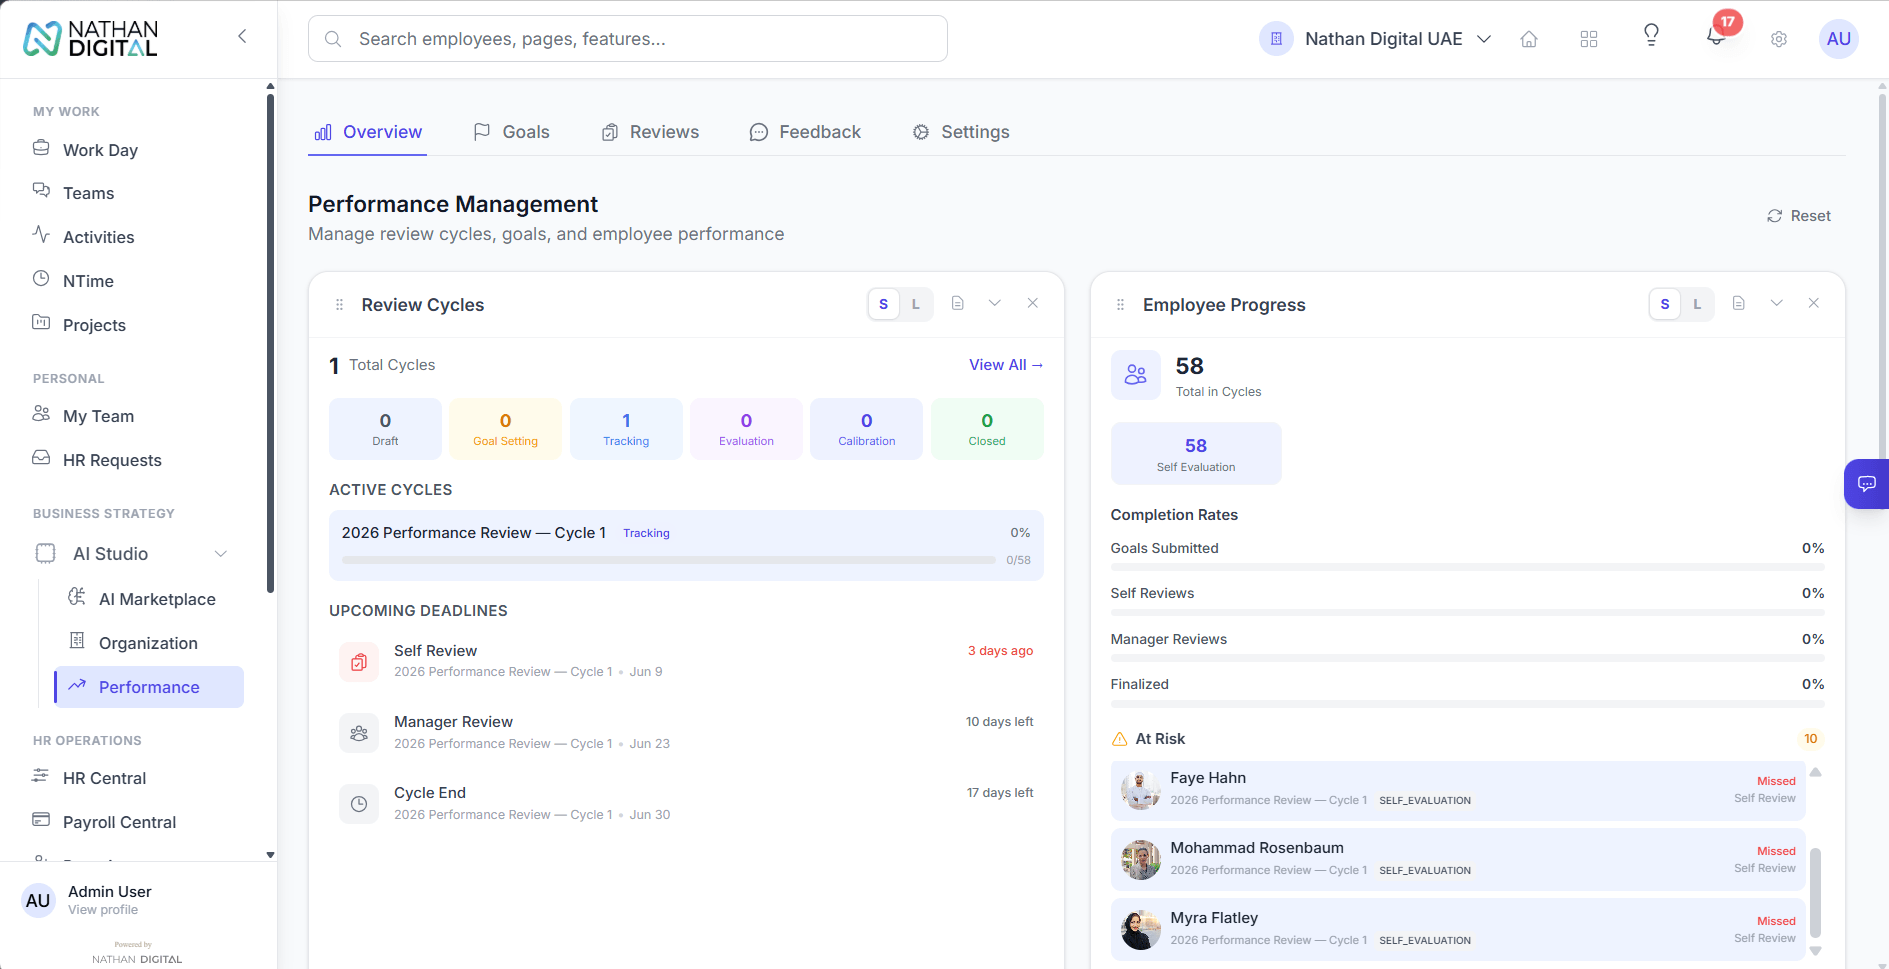Click the lightbulb ideas icon
Screen dimensions: 1889x969
[x=1652, y=36]
